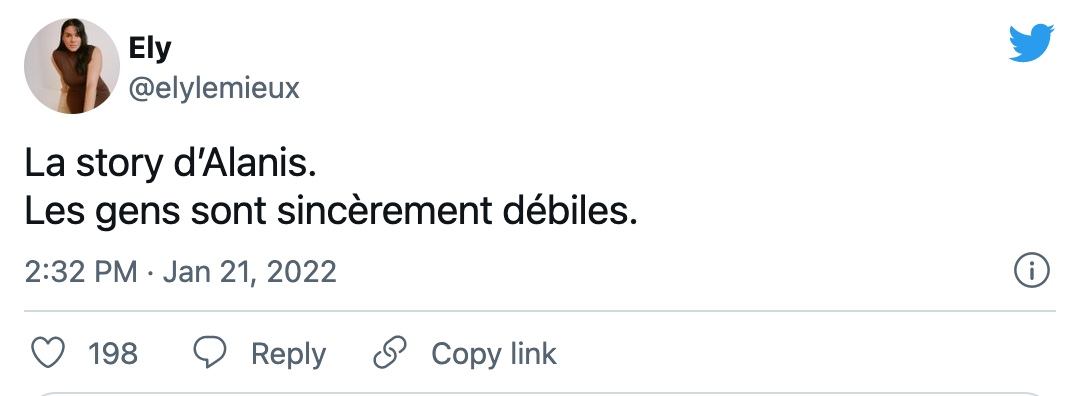Click the reply speech bubble icon
1078x396 pixels.
pos(210,352)
